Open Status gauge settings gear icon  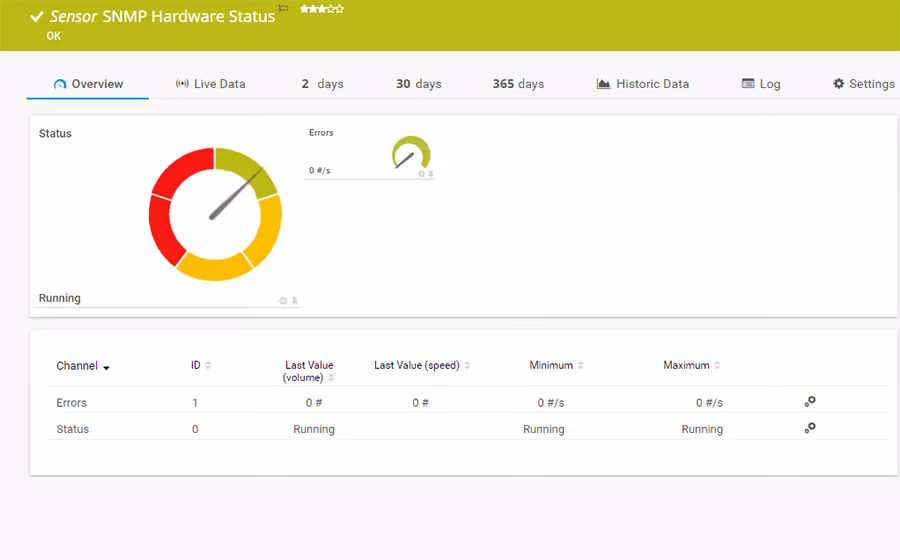click(x=283, y=301)
